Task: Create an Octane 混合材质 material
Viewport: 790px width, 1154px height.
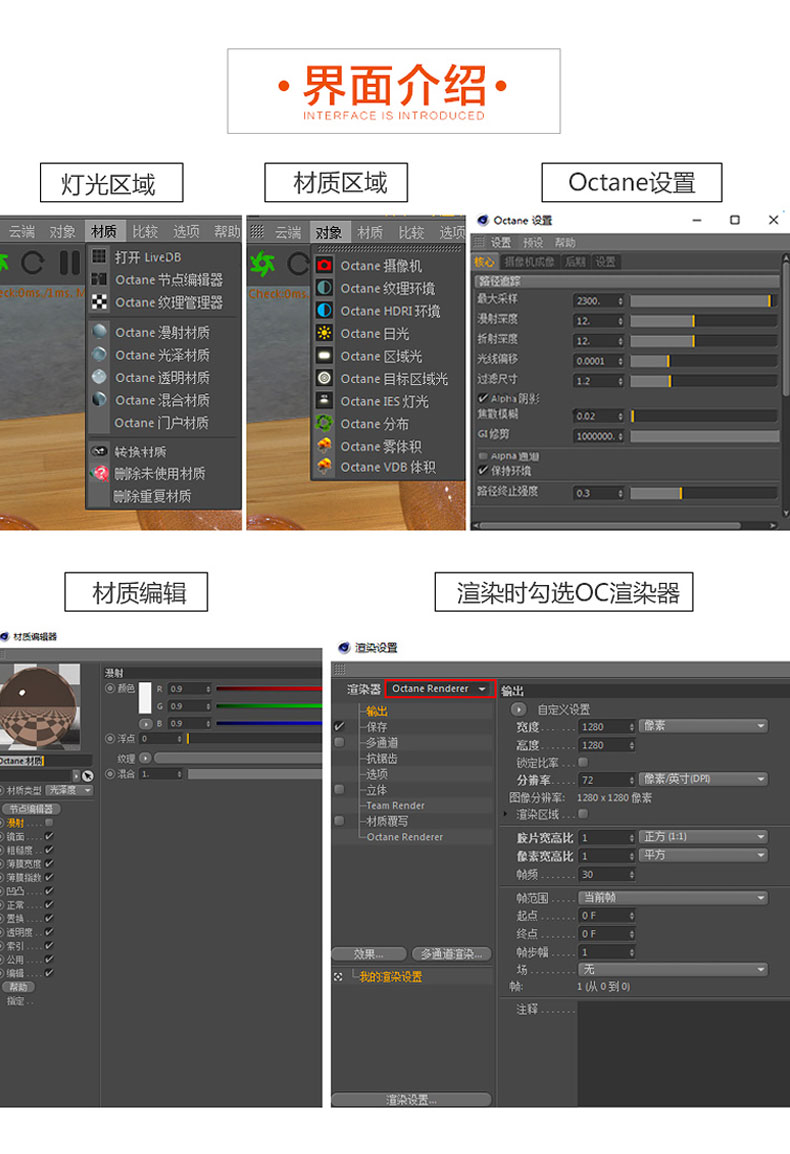Action: [161, 400]
